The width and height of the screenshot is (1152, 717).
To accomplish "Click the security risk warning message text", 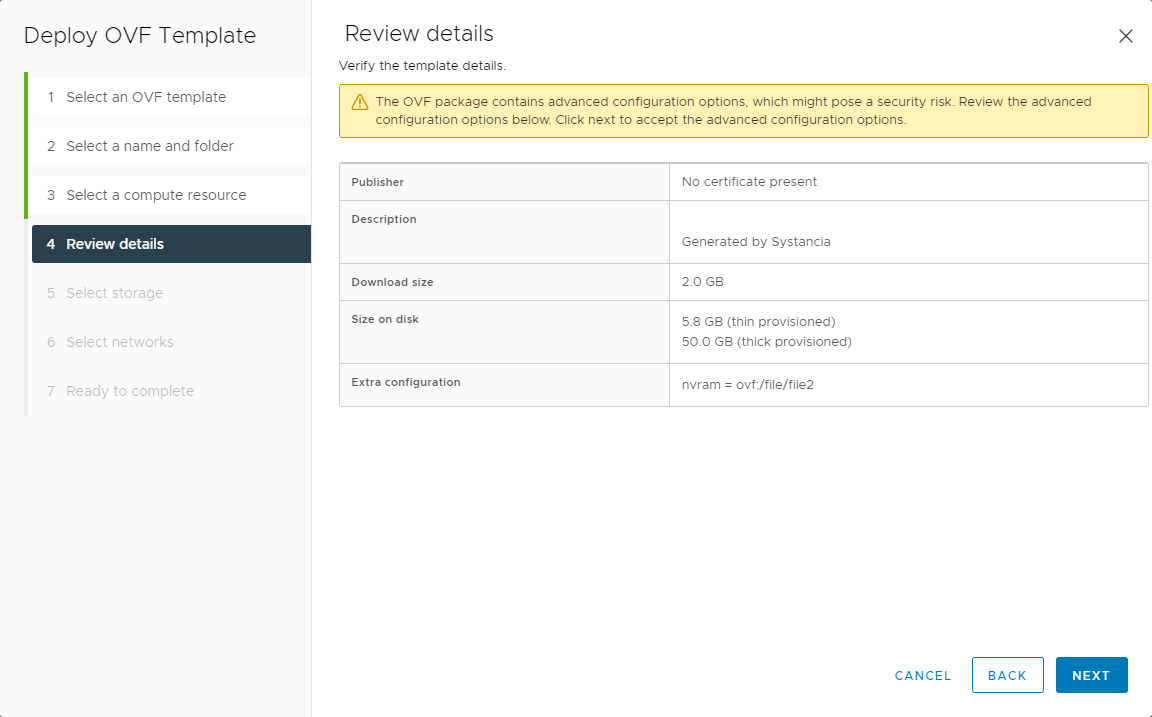I will pyautogui.click(x=733, y=110).
